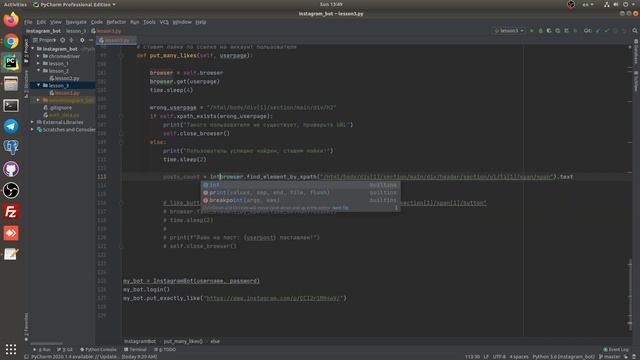Viewport: 640px width, 360px height.
Task: Open the VCS menu
Action: (x=164, y=22)
